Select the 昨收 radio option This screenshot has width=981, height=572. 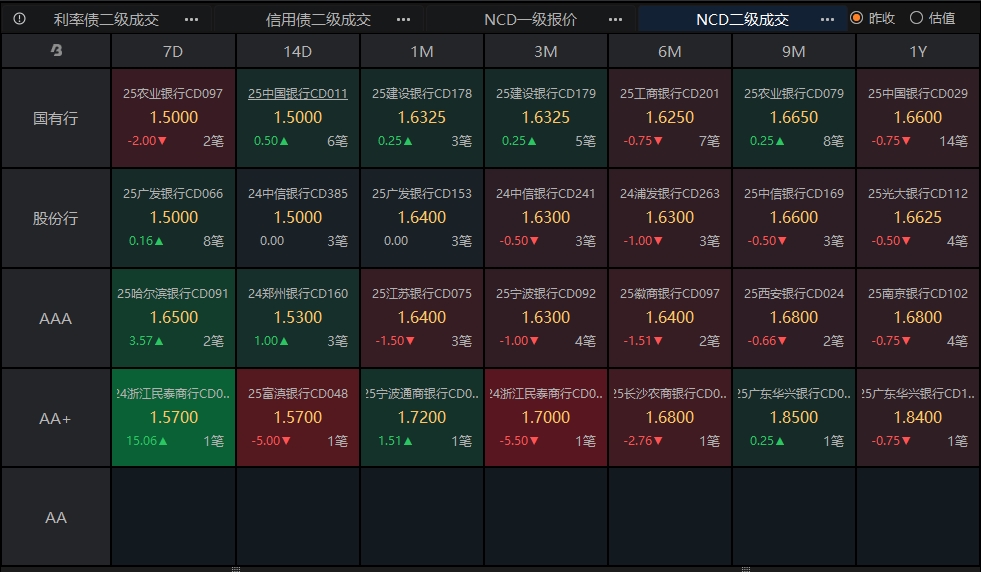(873, 18)
